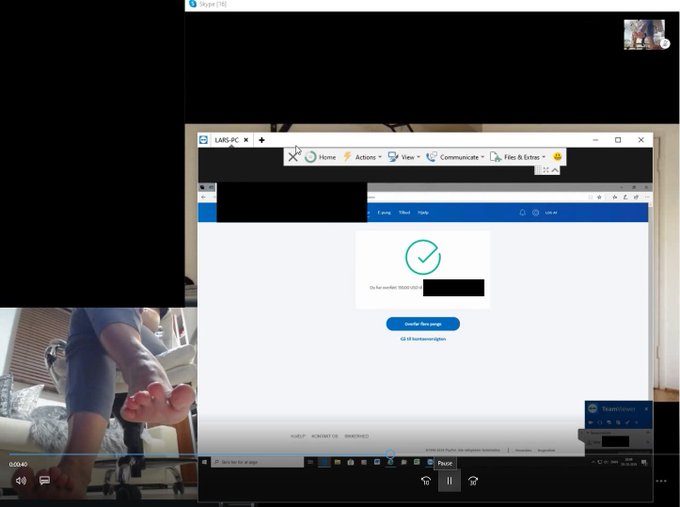Toggle full screen in TeamViewer toolbar
The width and height of the screenshot is (680, 507).
pyautogui.click(x=546, y=170)
